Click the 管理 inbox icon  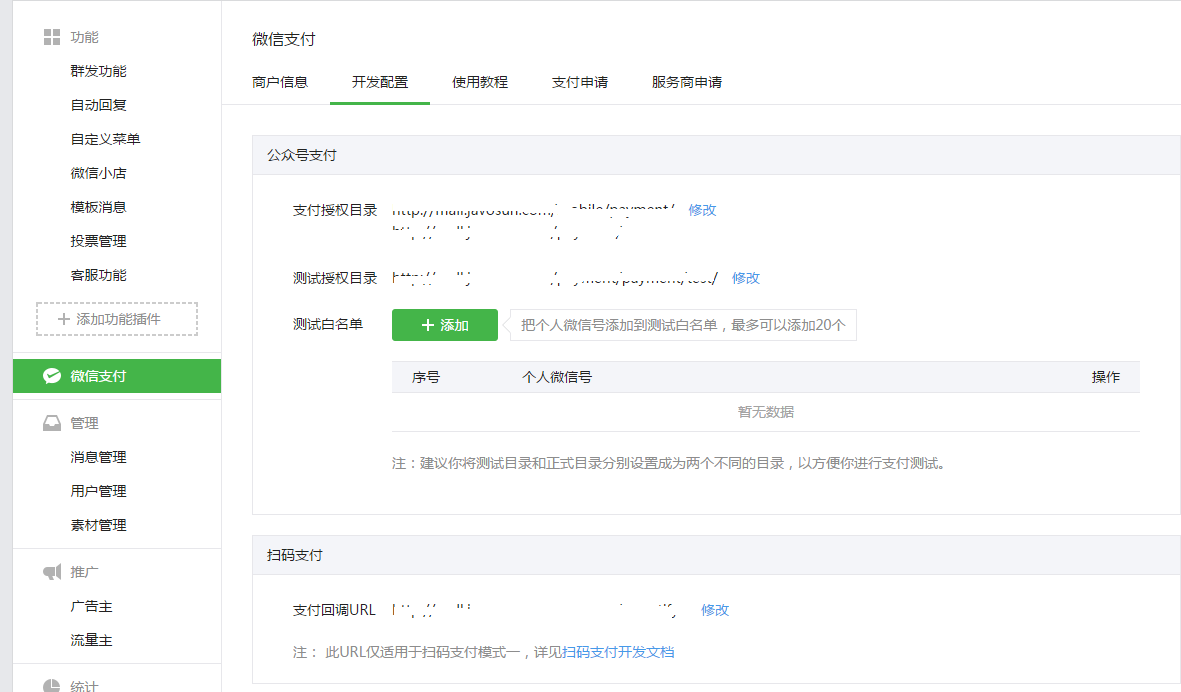(52, 423)
